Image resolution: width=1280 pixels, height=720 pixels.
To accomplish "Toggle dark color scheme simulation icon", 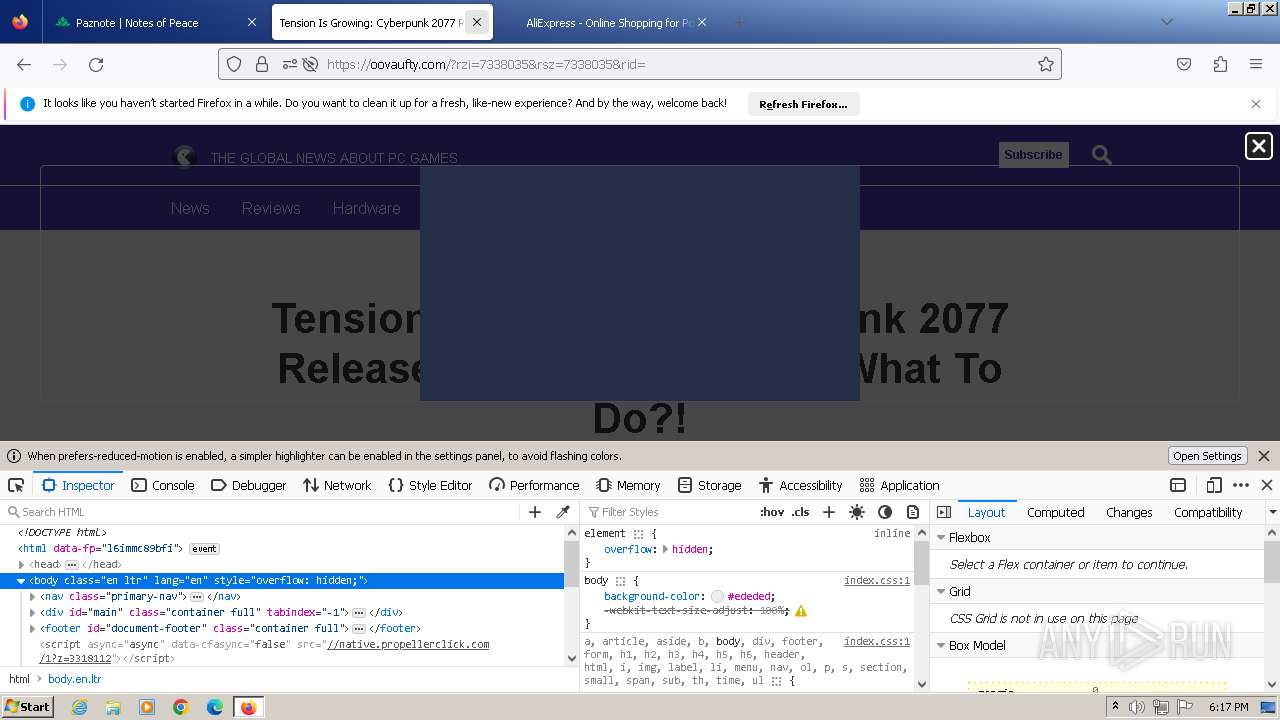I will (885, 512).
